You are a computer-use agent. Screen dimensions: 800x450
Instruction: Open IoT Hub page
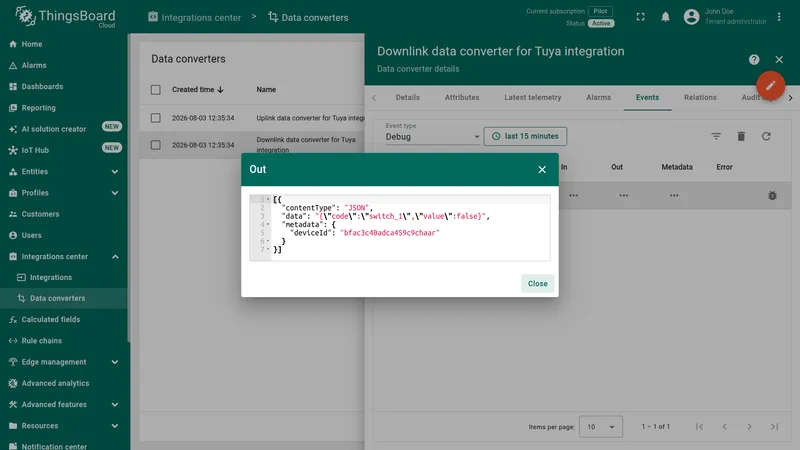(64, 151)
